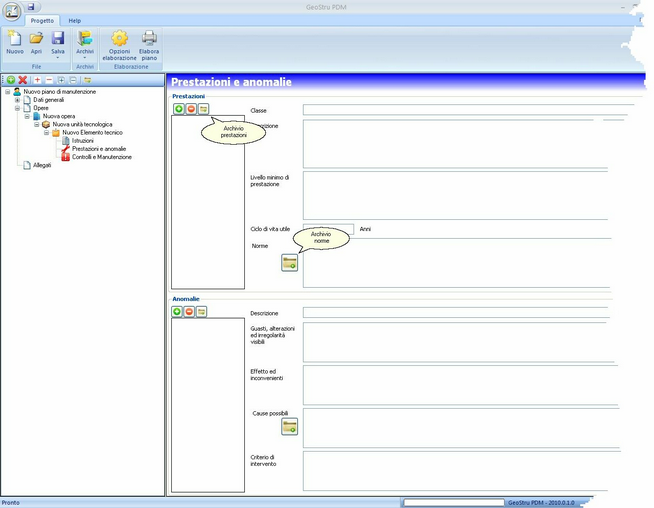The width and height of the screenshot is (654, 508).
Task: Switch to the Progetto ribbon tab
Action: click(42, 20)
